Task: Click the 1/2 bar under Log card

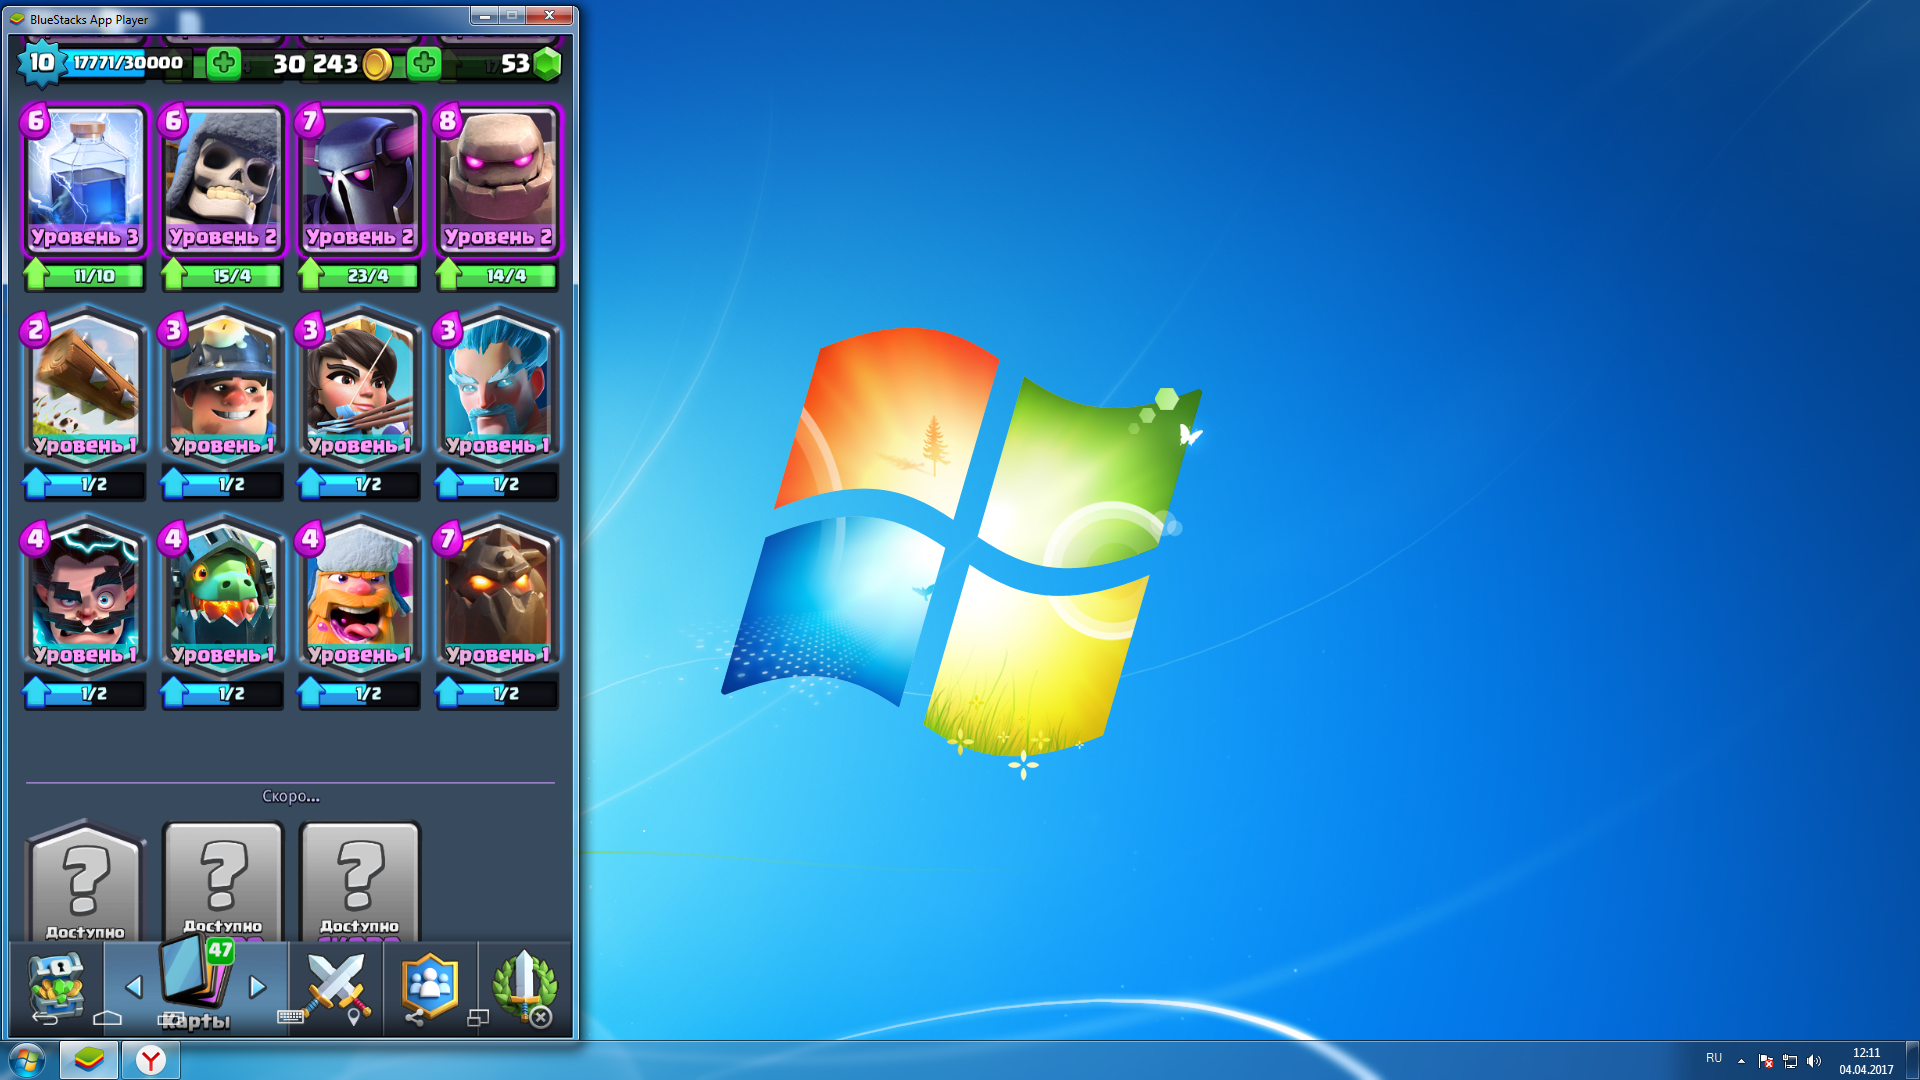Action: coord(85,484)
